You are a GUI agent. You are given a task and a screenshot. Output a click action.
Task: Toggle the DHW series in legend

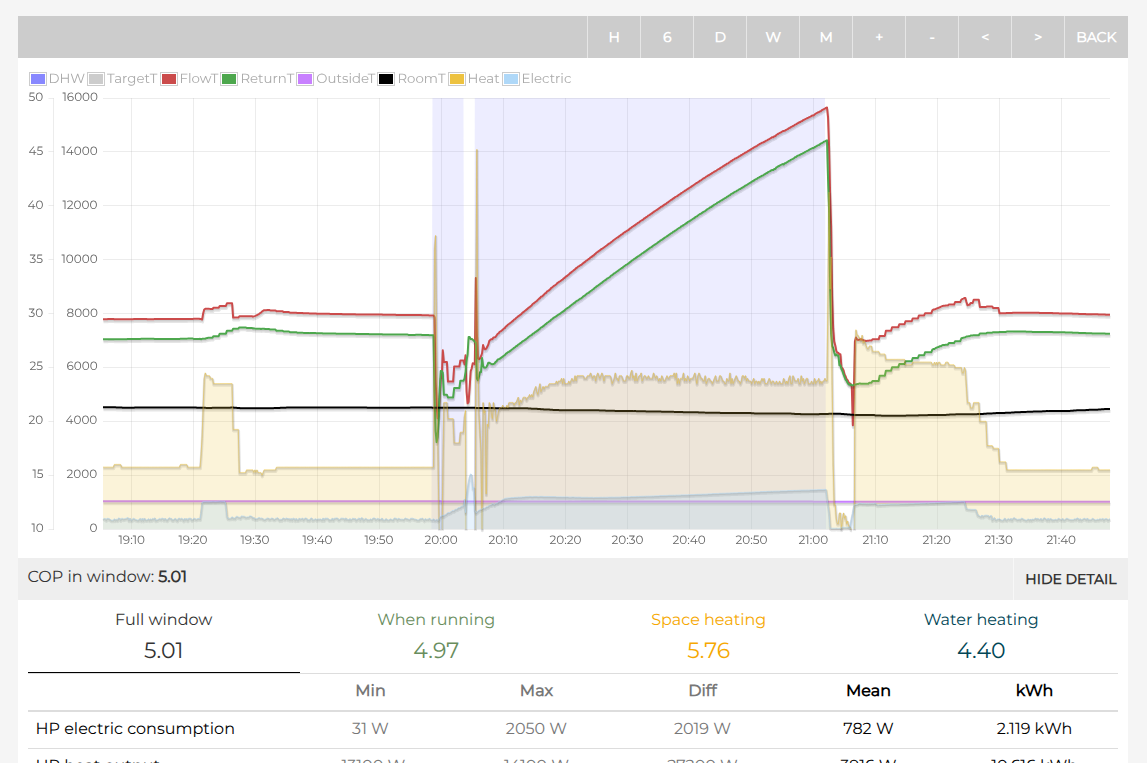(x=57, y=79)
